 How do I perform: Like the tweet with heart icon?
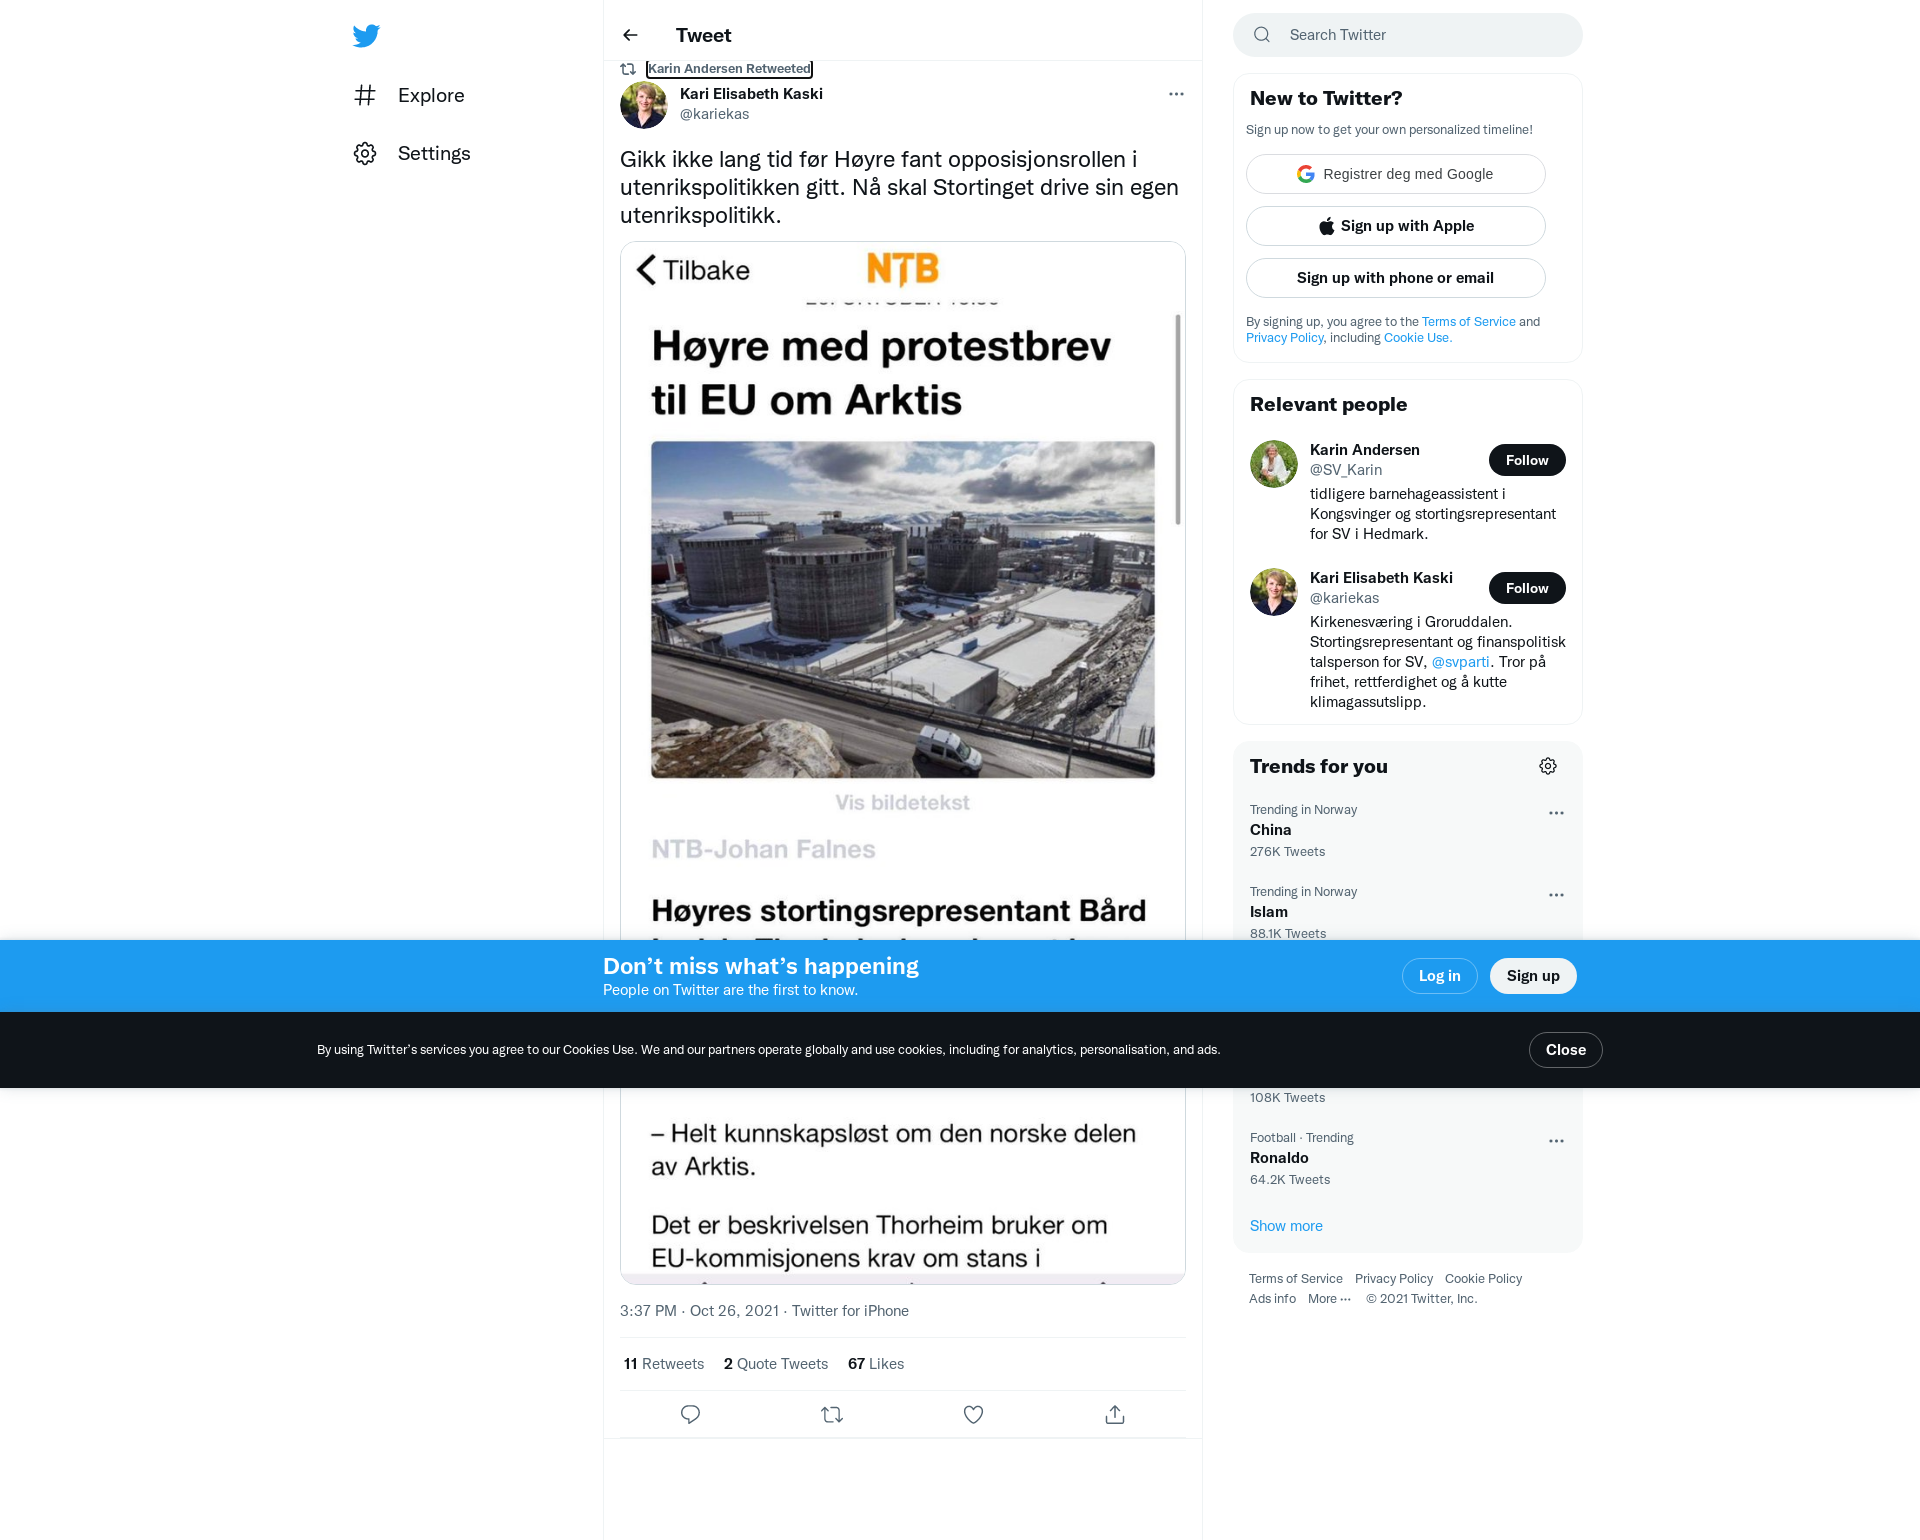[x=973, y=1414]
